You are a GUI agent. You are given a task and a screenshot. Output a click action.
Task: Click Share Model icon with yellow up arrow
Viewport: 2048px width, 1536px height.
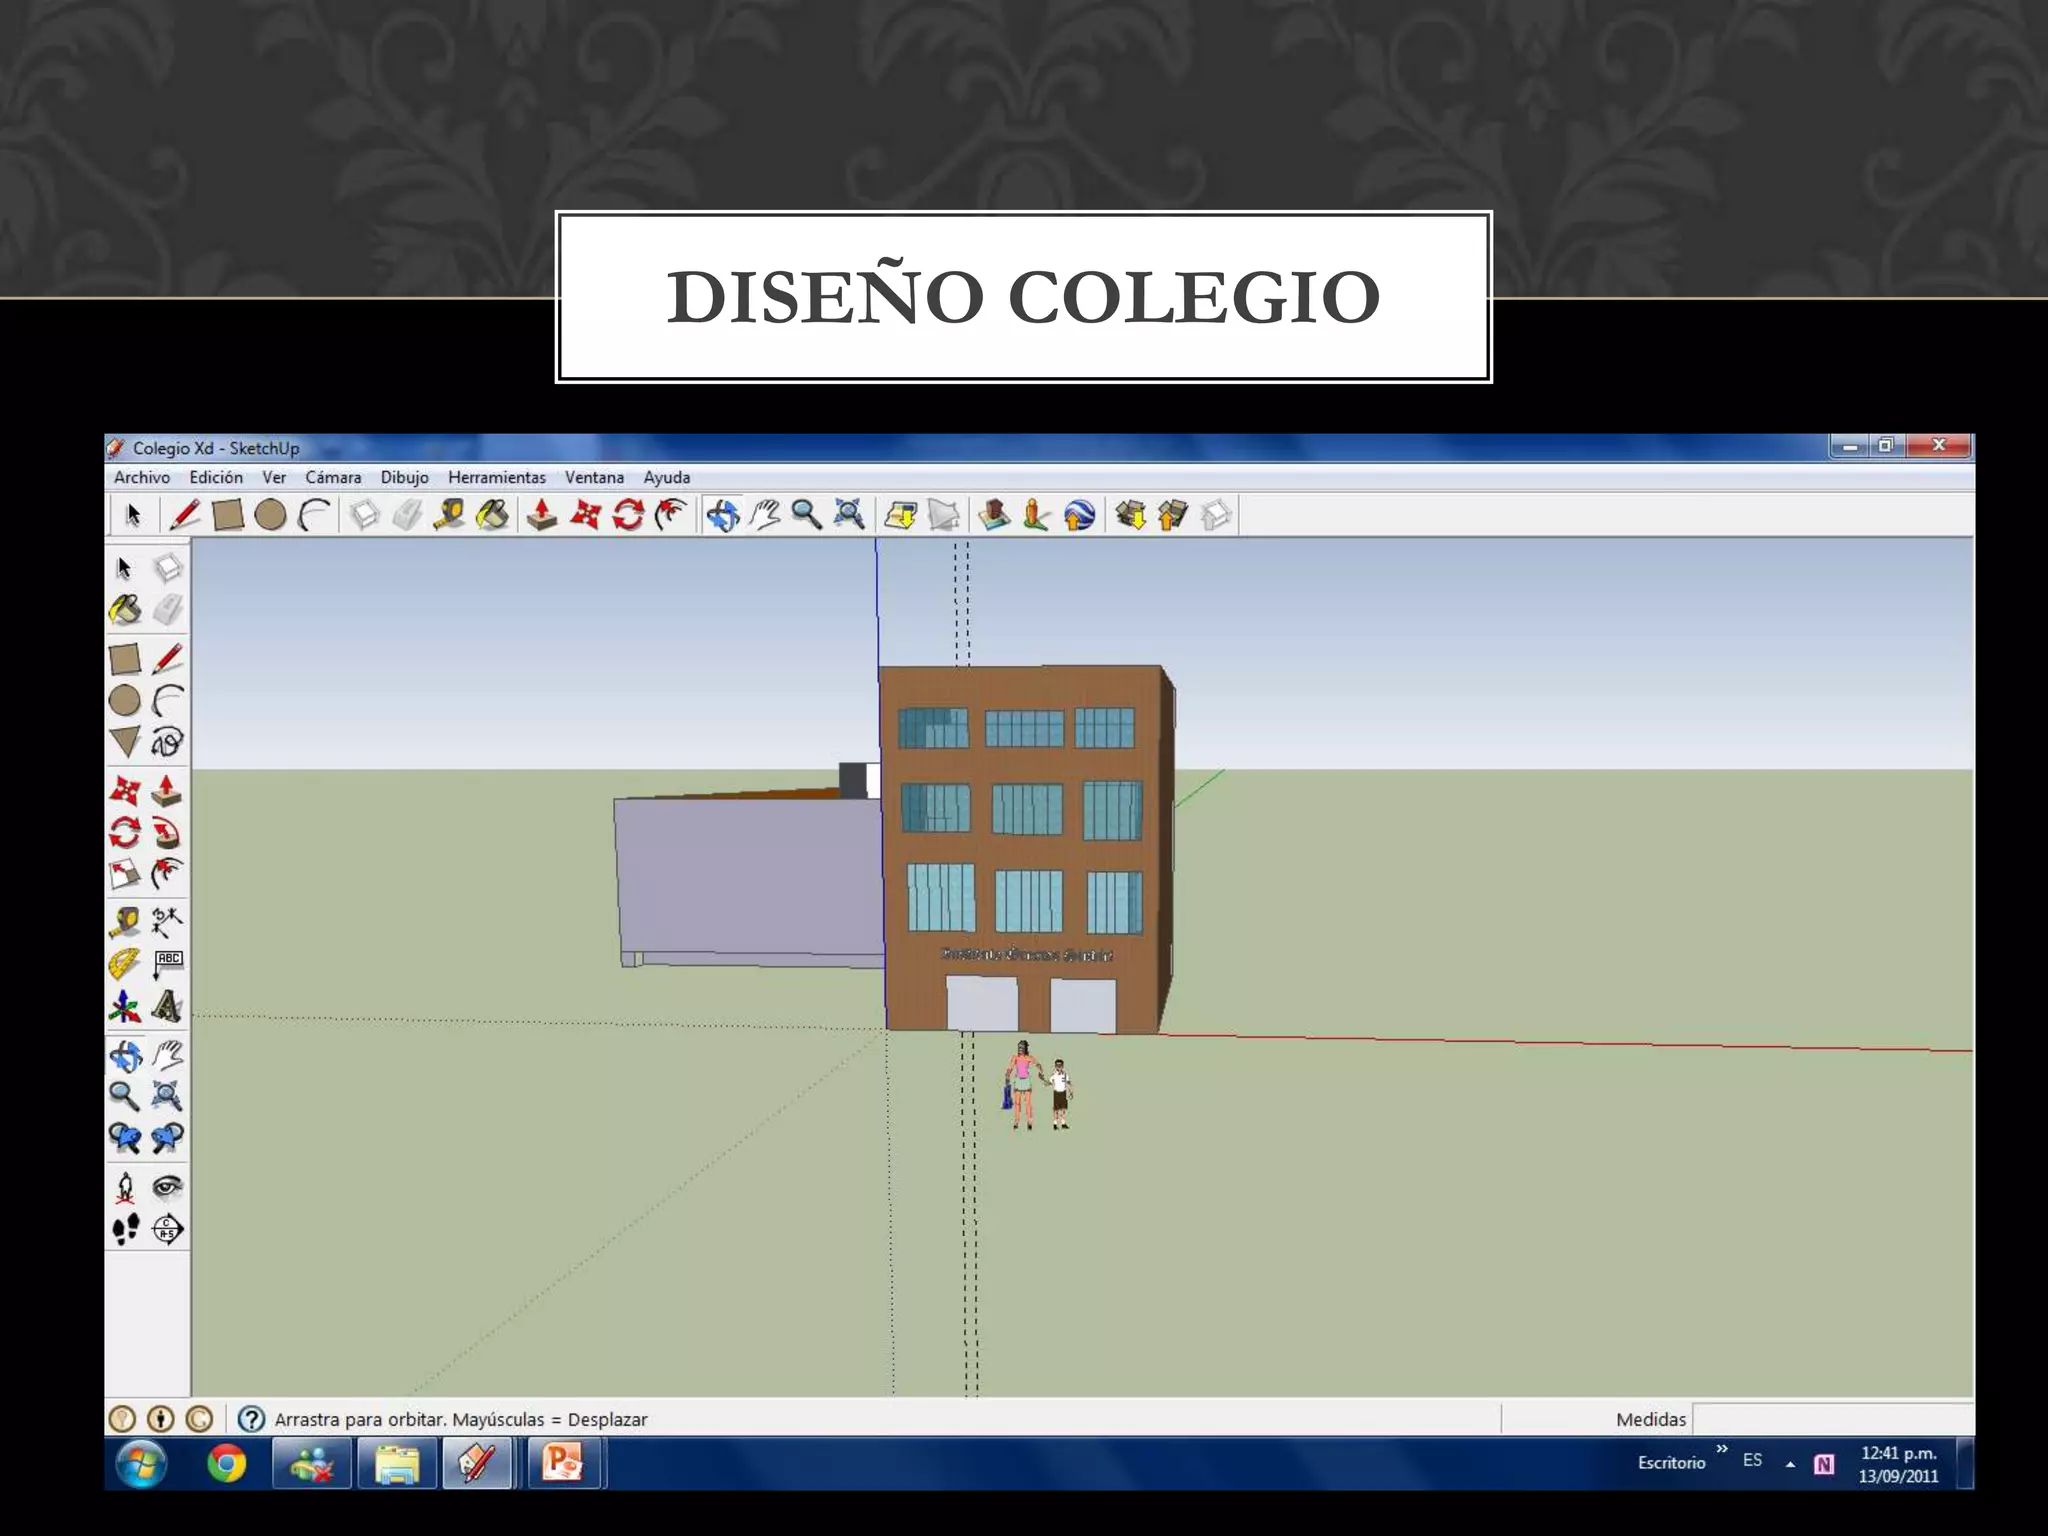pyautogui.click(x=1172, y=515)
